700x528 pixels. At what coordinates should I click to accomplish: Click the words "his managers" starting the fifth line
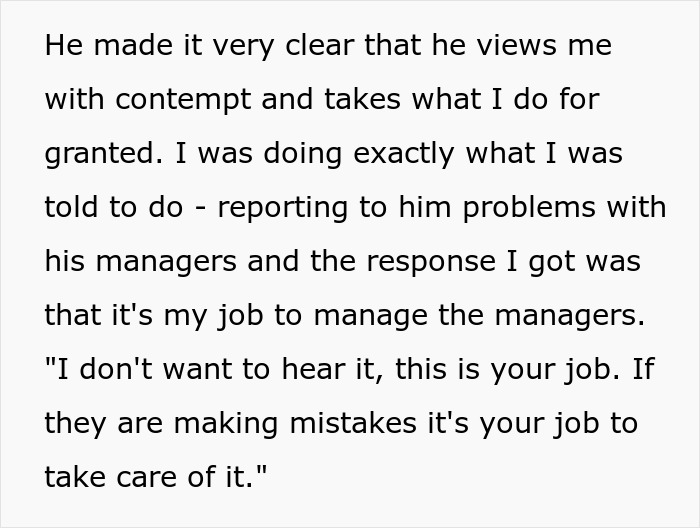point(141,262)
